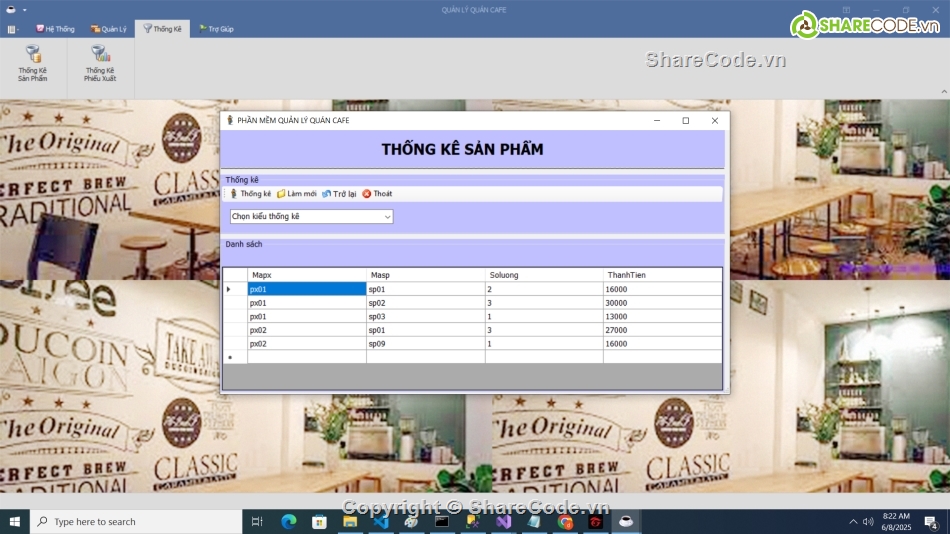Open the application menu button left of Hệ Thống
This screenshot has width=950, height=534.
13,29
